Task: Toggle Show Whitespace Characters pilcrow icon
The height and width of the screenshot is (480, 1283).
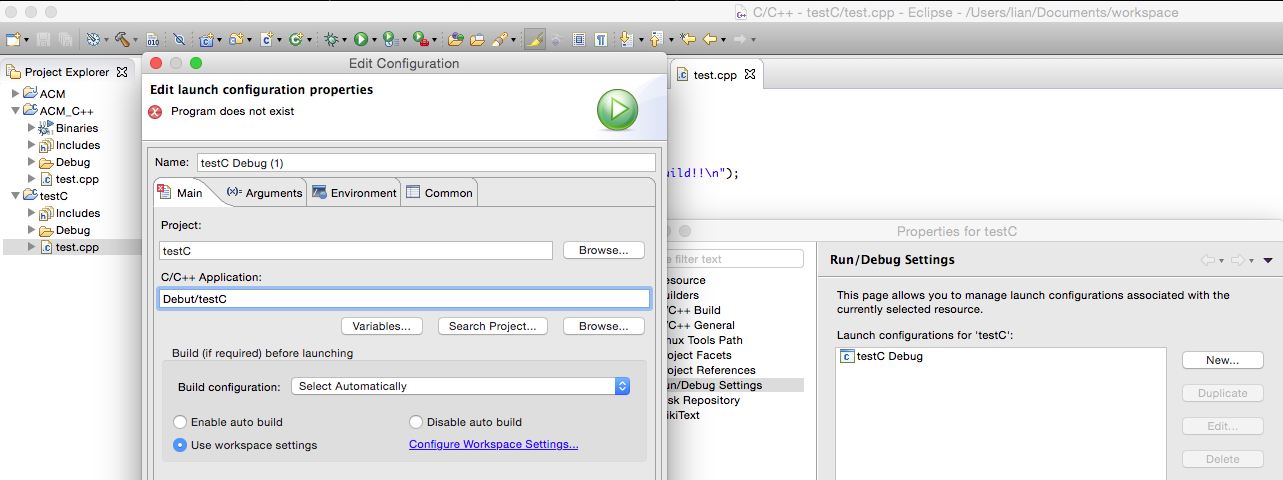Action: (601, 39)
